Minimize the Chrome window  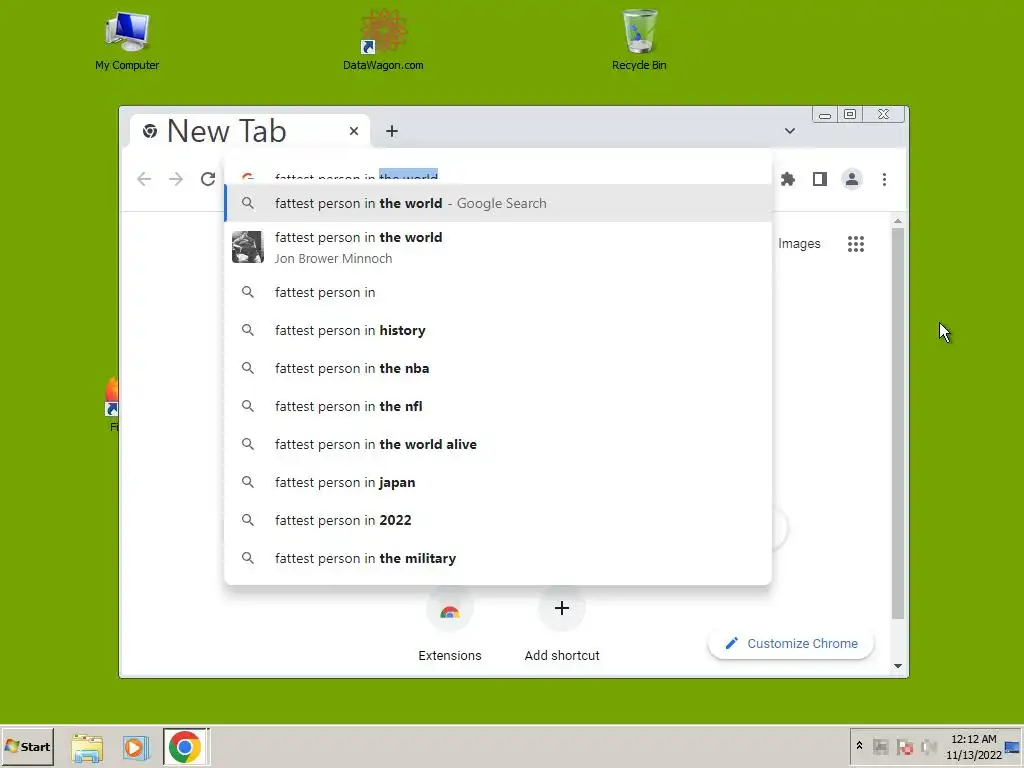(825, 115)
